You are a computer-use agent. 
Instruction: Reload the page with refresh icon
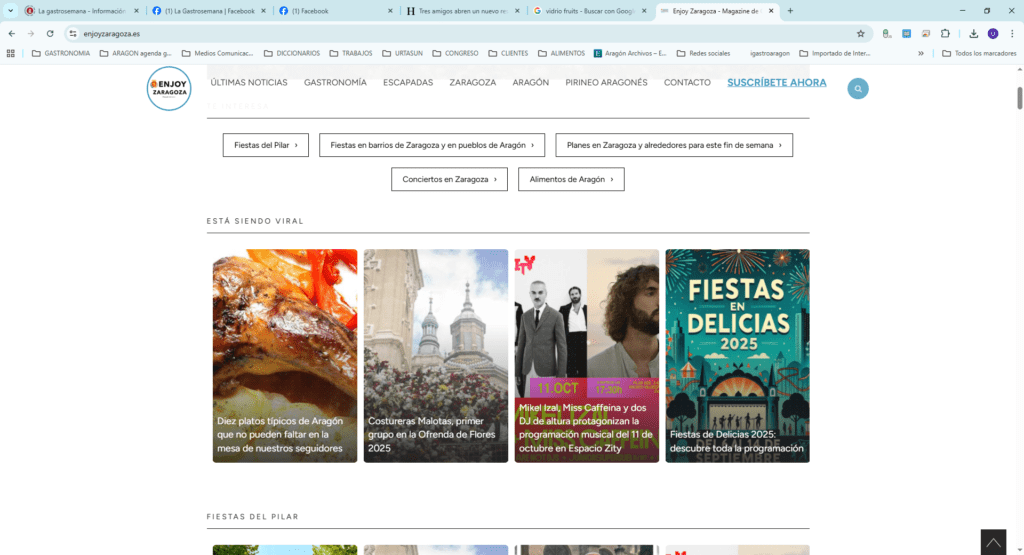[50, 33]
